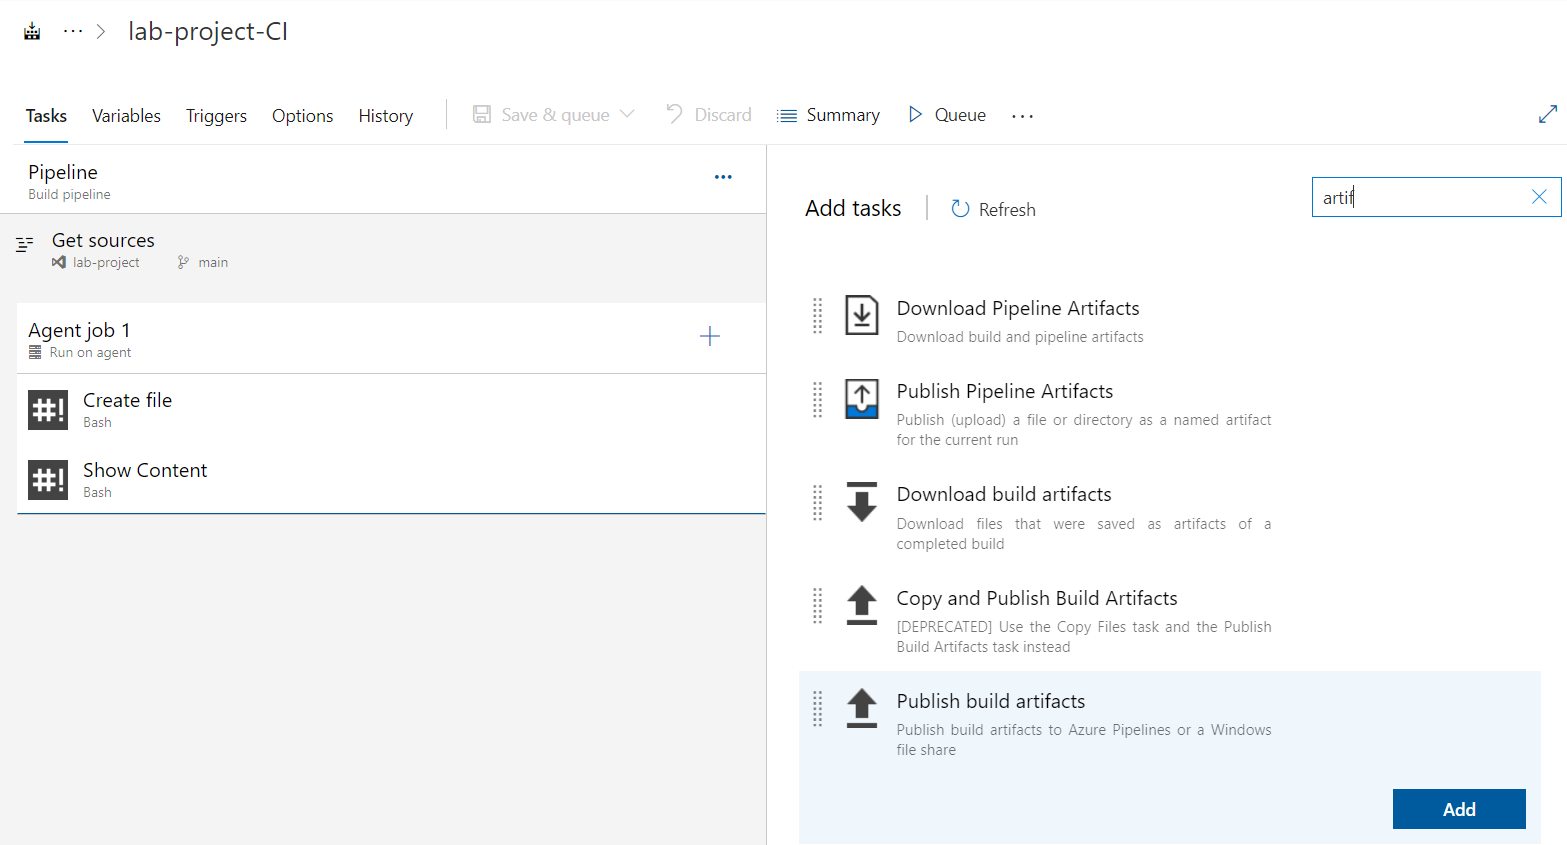This screenshot has width=1567, height=845.
Task: Queue the build pipeline
Action: (x=947, y=115)
